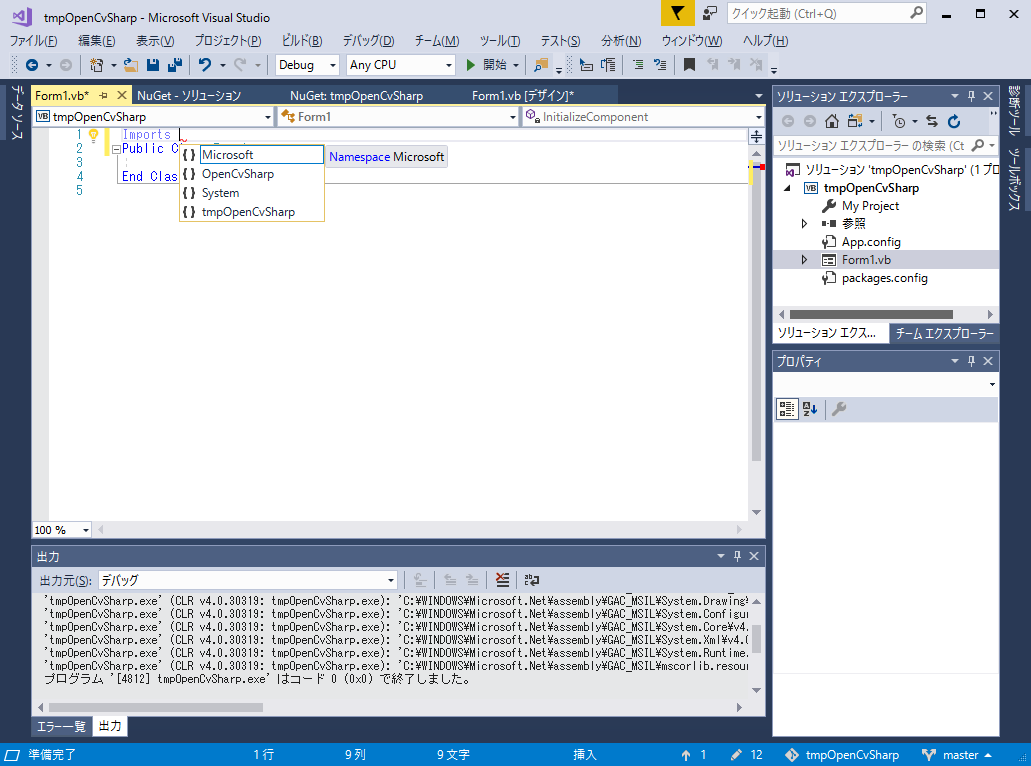Toggle auto-hide pin on Solution Explorer
This screenshot has width=1031, height=766.
coord(971,96)
